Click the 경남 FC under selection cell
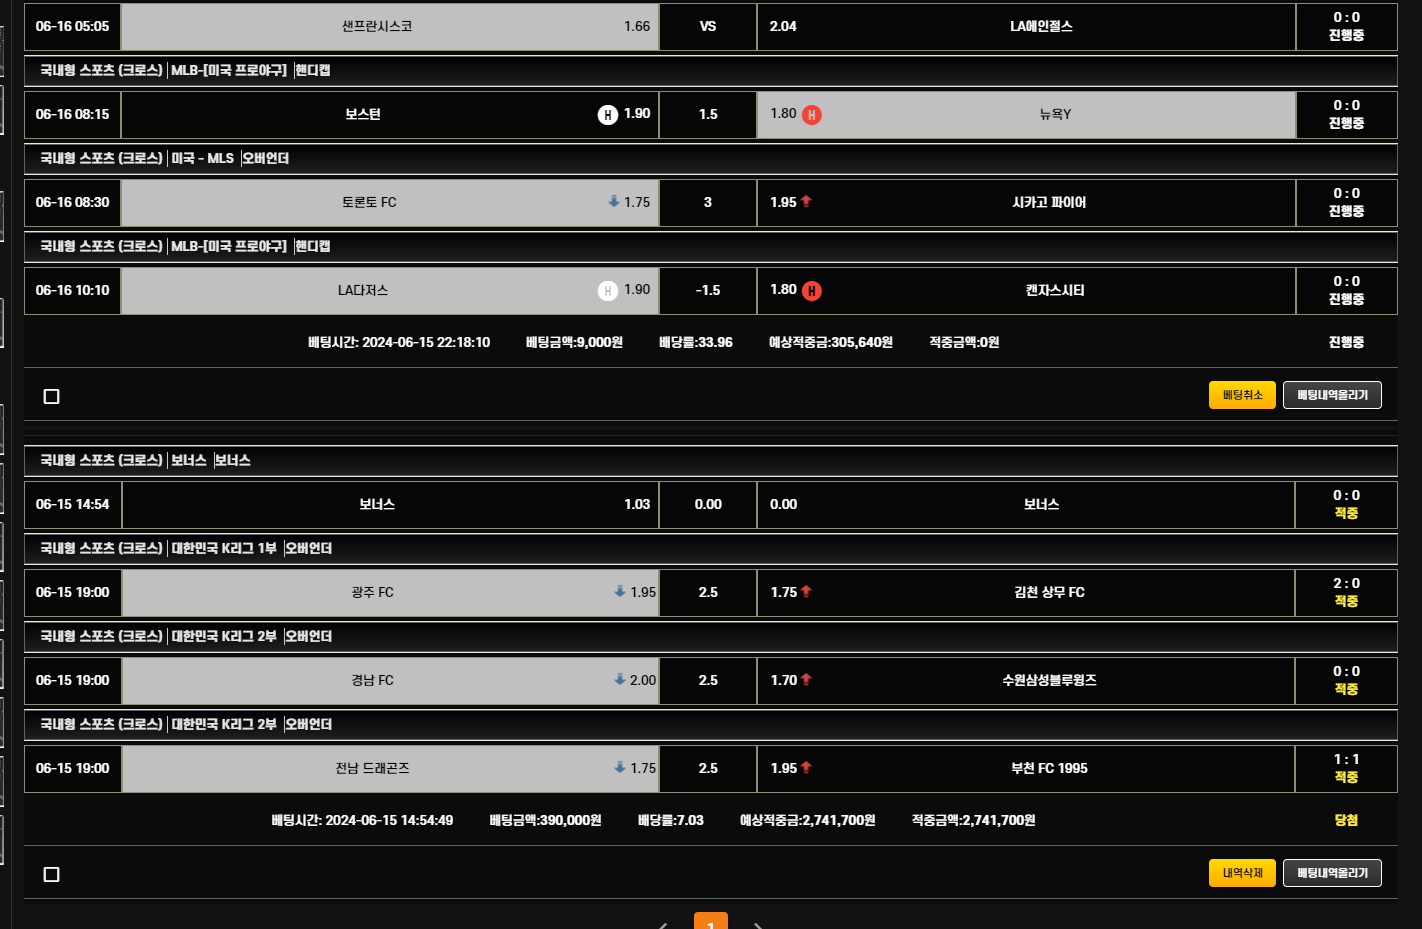1422x929 pixels. pos(390,681)
